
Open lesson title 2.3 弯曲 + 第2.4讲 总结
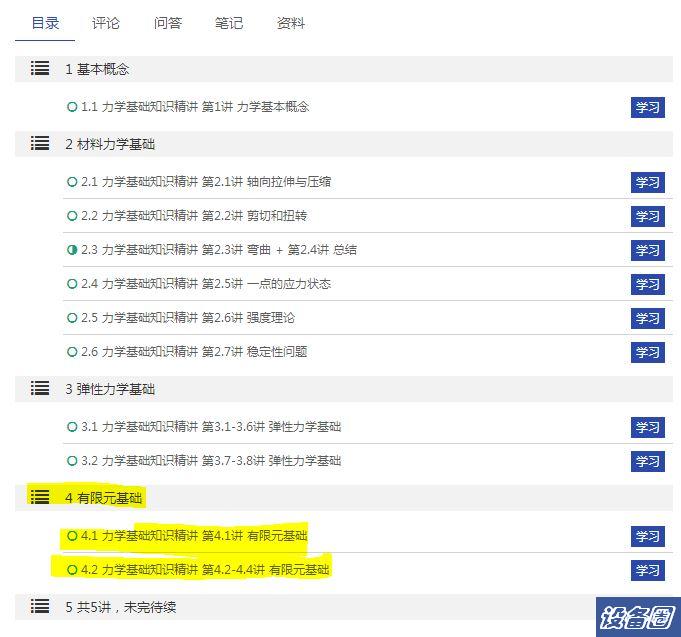click(219, 250)
